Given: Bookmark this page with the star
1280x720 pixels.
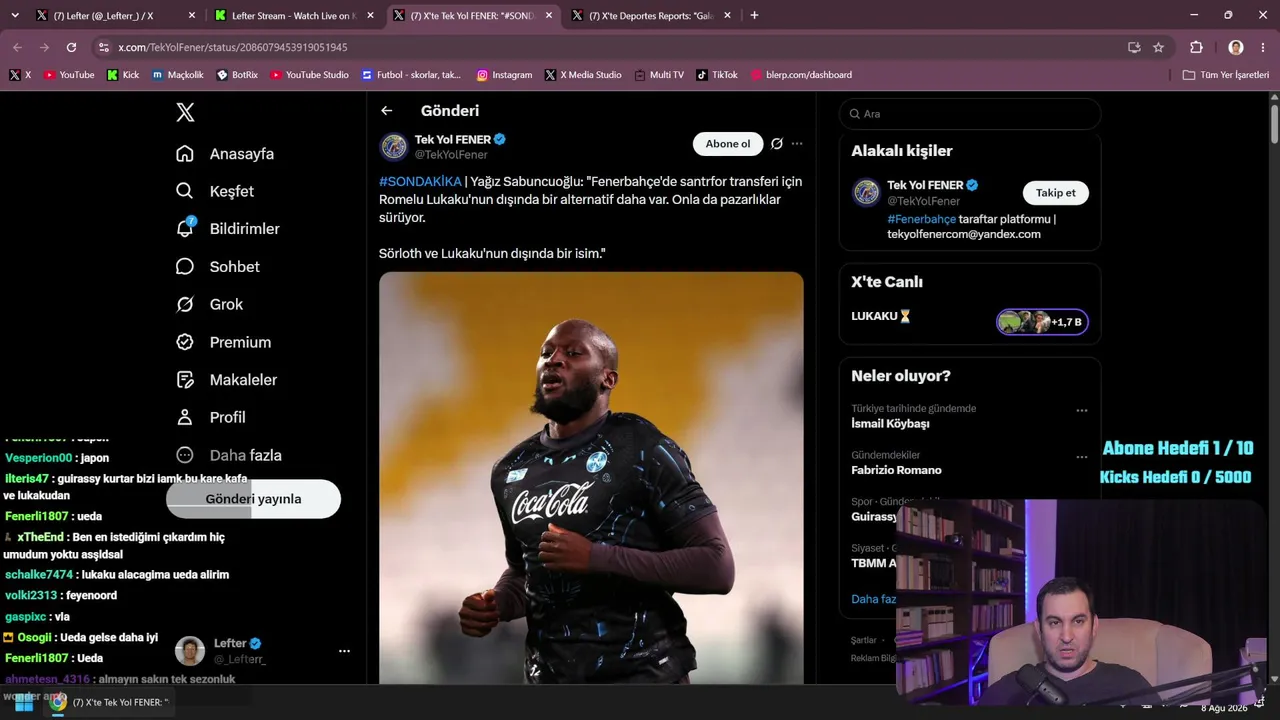Looking at the screenshot, I should coord(1158,47).
